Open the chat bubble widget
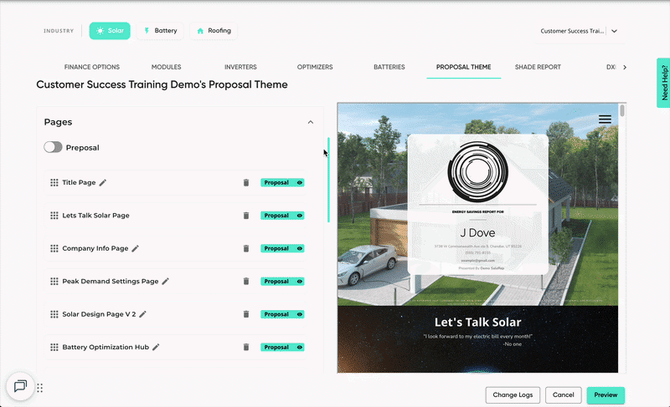This screenshot has width=670, height=407. [x=20, y=386]
